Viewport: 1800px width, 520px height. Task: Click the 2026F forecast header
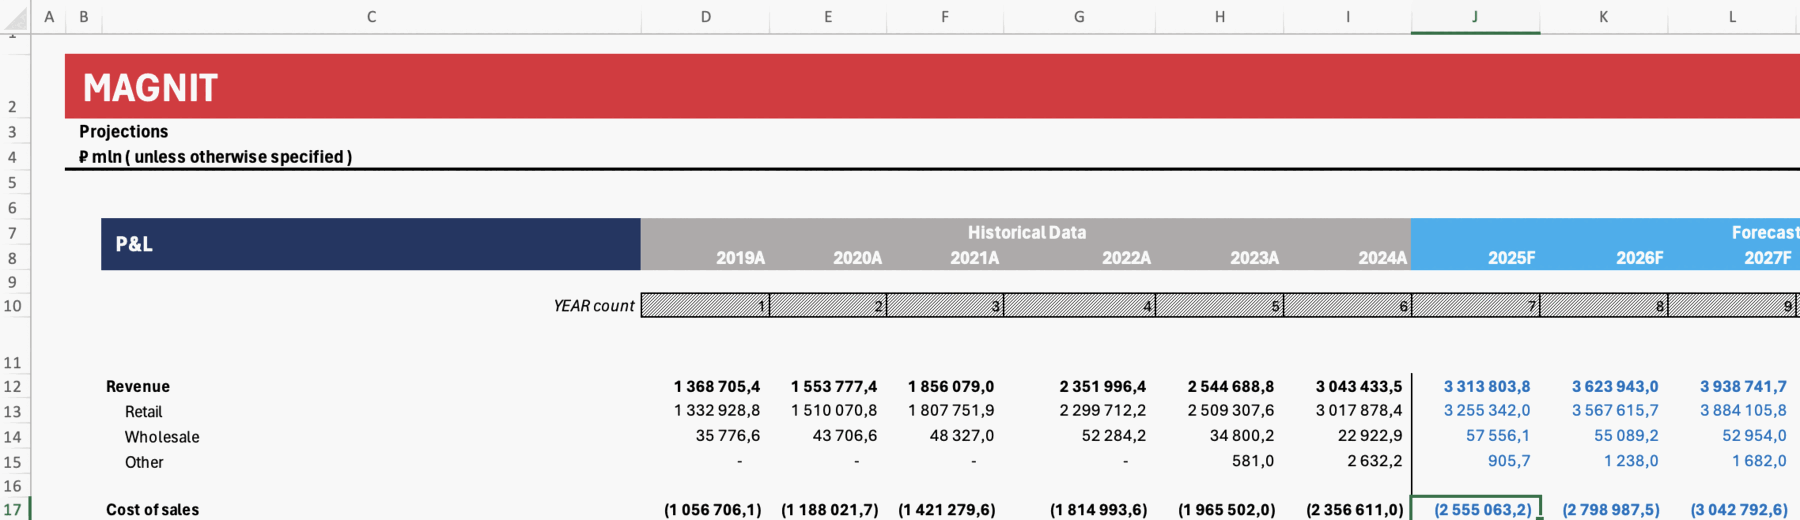point(1639,258)
